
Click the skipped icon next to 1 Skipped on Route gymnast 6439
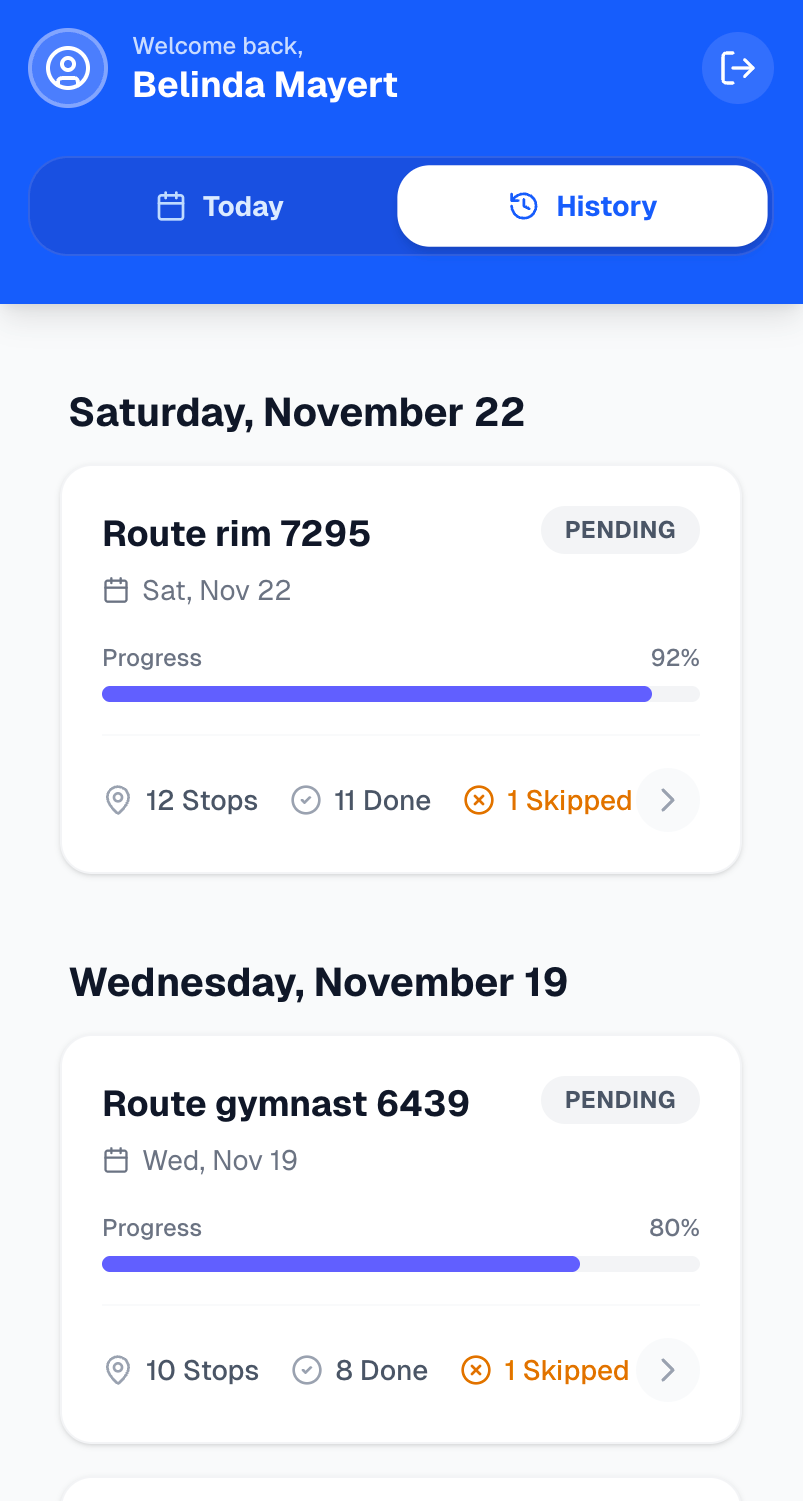click(477, 1370)
